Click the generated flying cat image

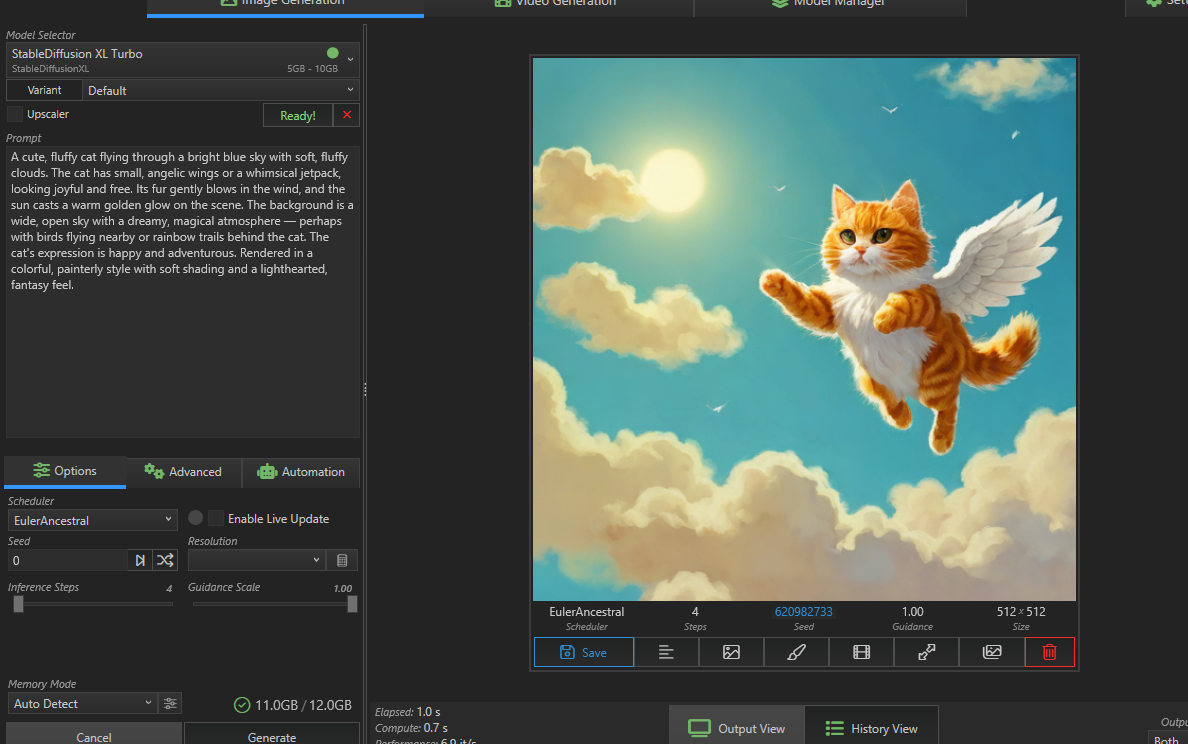[804, 329]
